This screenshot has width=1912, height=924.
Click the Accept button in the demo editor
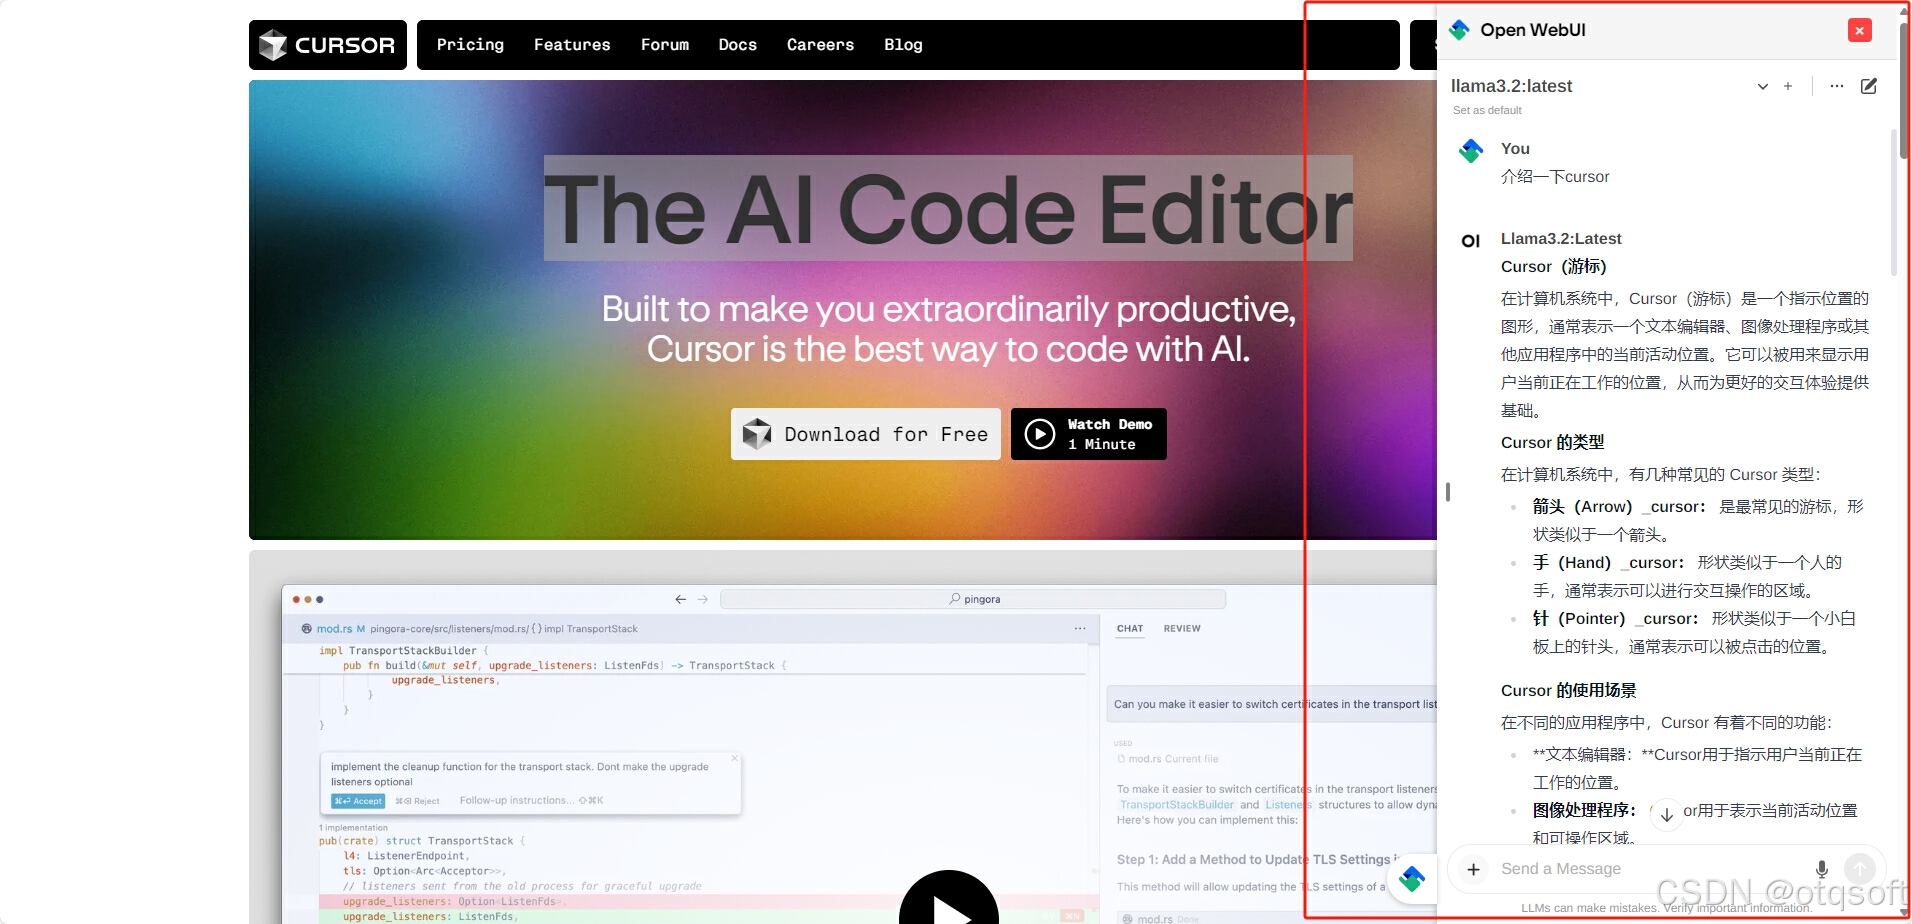tap(358, 801)
